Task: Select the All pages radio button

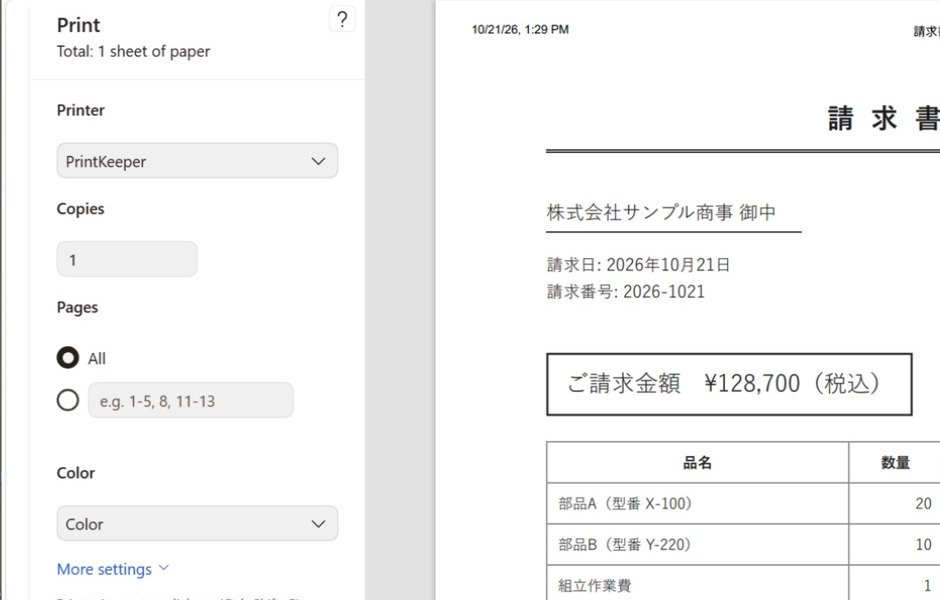Action: [x=68, y=358]
